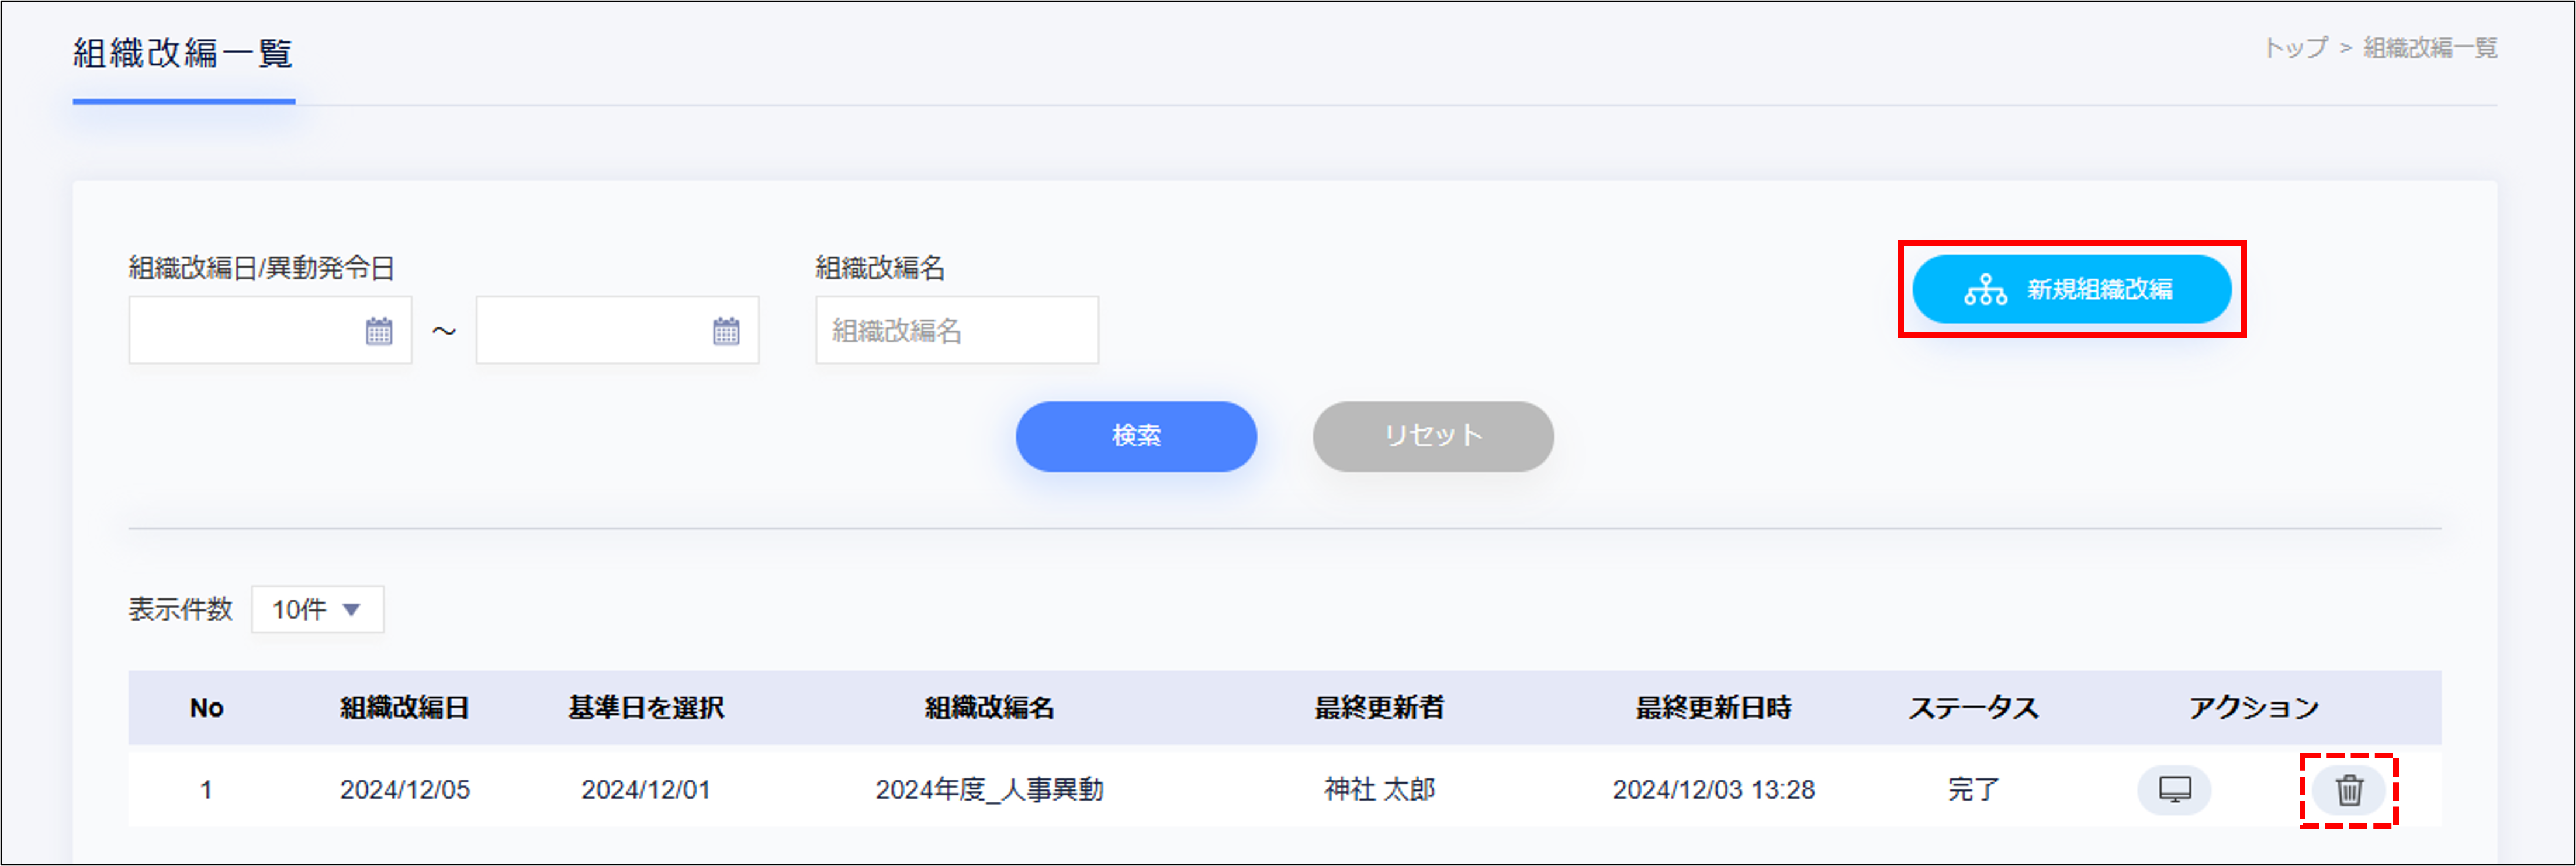2576x866 pixels.
Task: Click the blue 検索 search button
Action: click(x=1136, y=437)
